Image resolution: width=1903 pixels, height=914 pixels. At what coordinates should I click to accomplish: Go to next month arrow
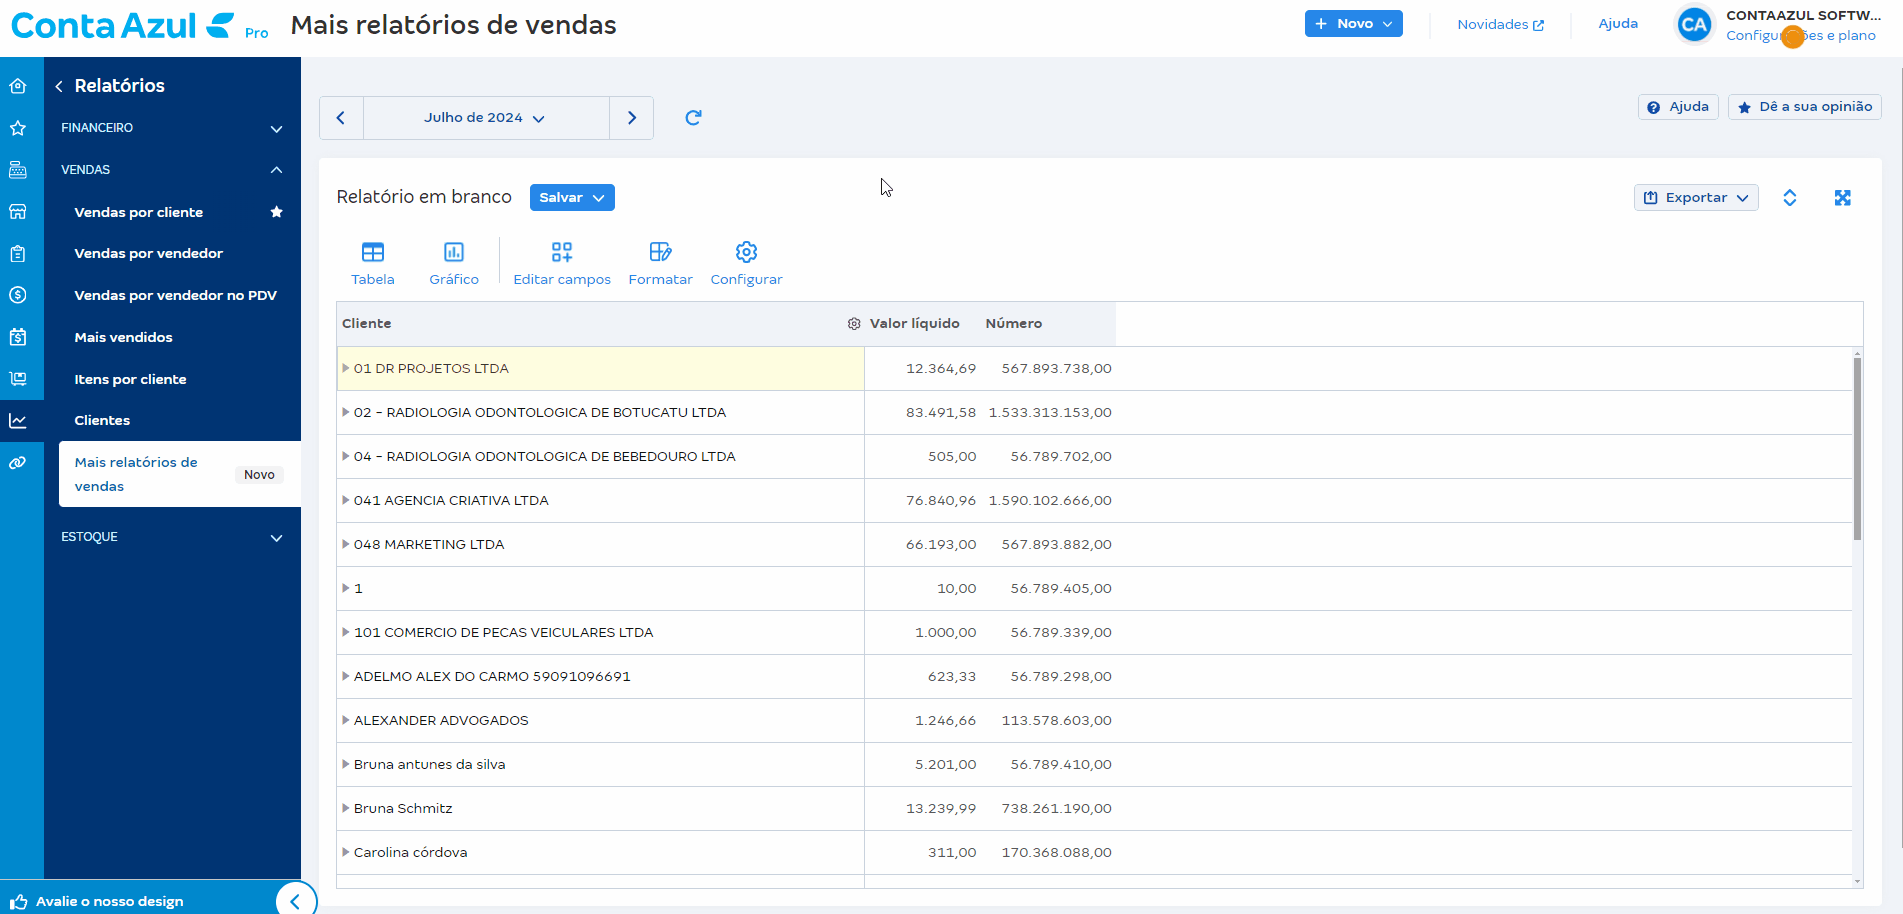632,118
